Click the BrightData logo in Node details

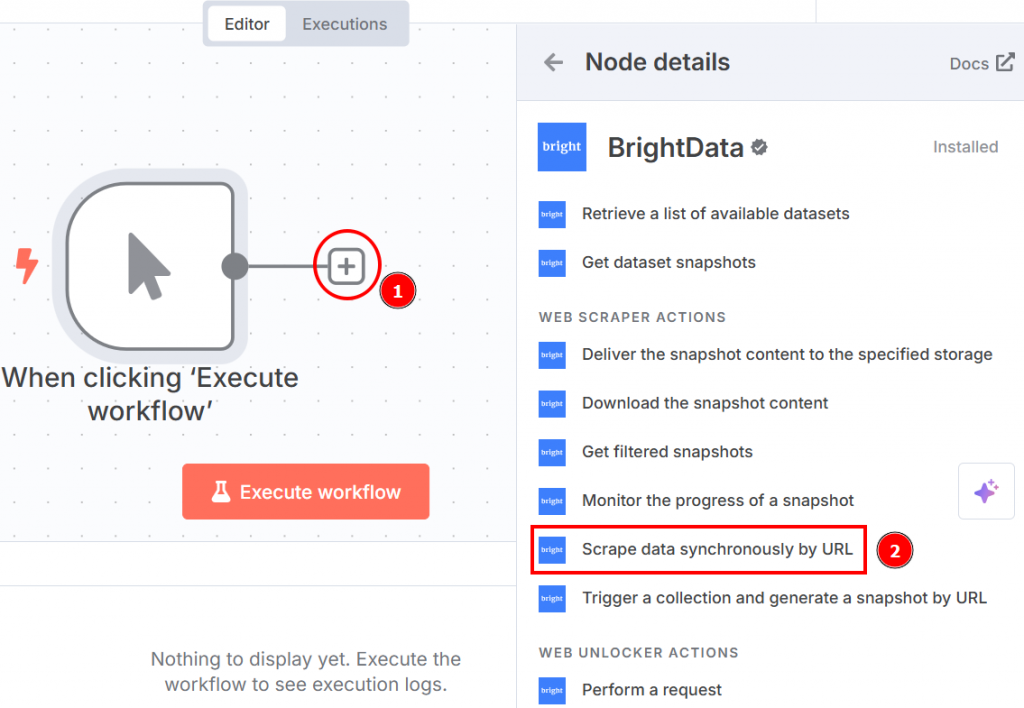[x=561, y=146]
